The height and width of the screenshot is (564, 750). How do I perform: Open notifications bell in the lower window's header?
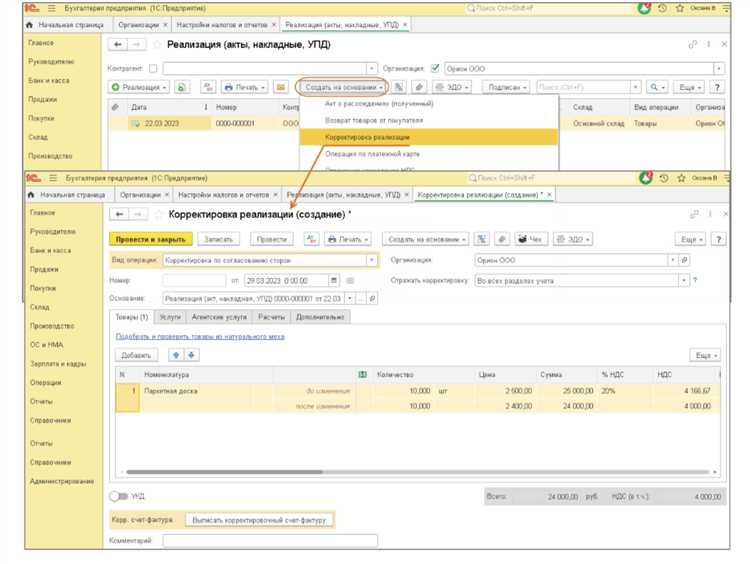point(646,177)
